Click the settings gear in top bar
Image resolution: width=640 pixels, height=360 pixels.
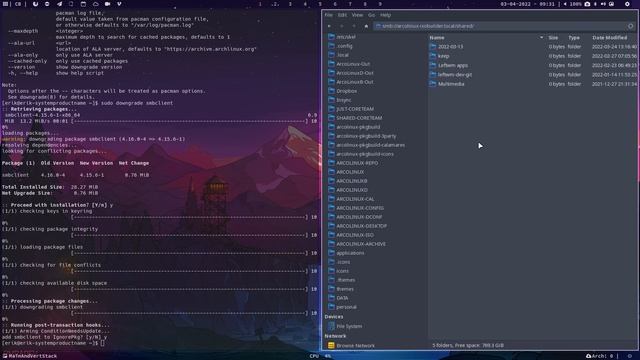pyautogui.click(x=627, y=4)
